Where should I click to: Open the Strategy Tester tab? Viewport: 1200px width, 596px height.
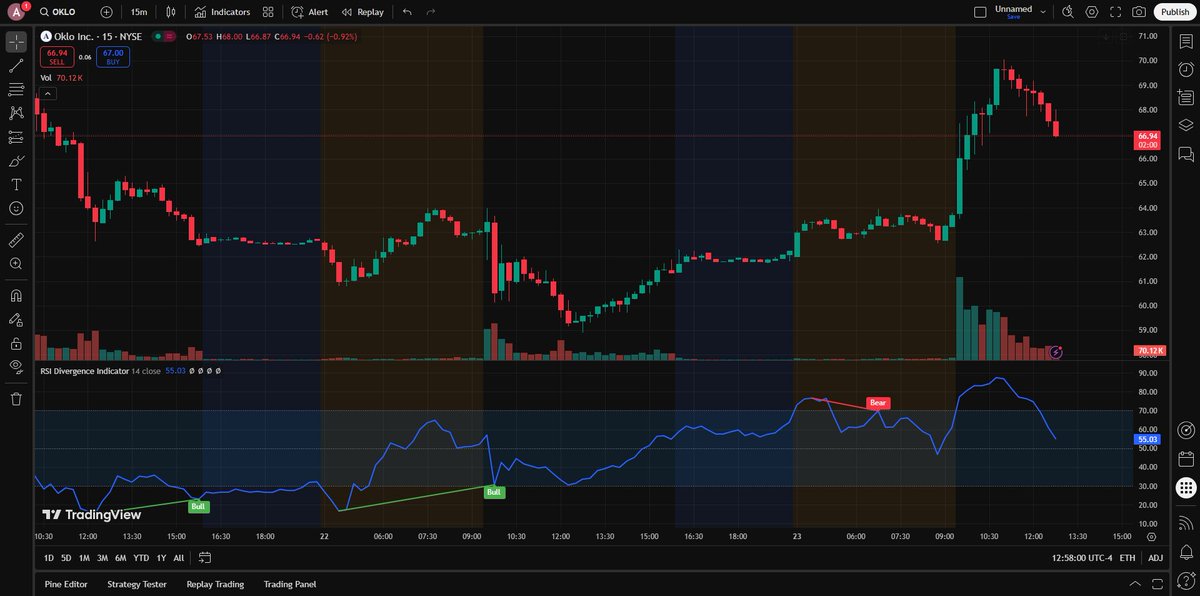point(137,584)
